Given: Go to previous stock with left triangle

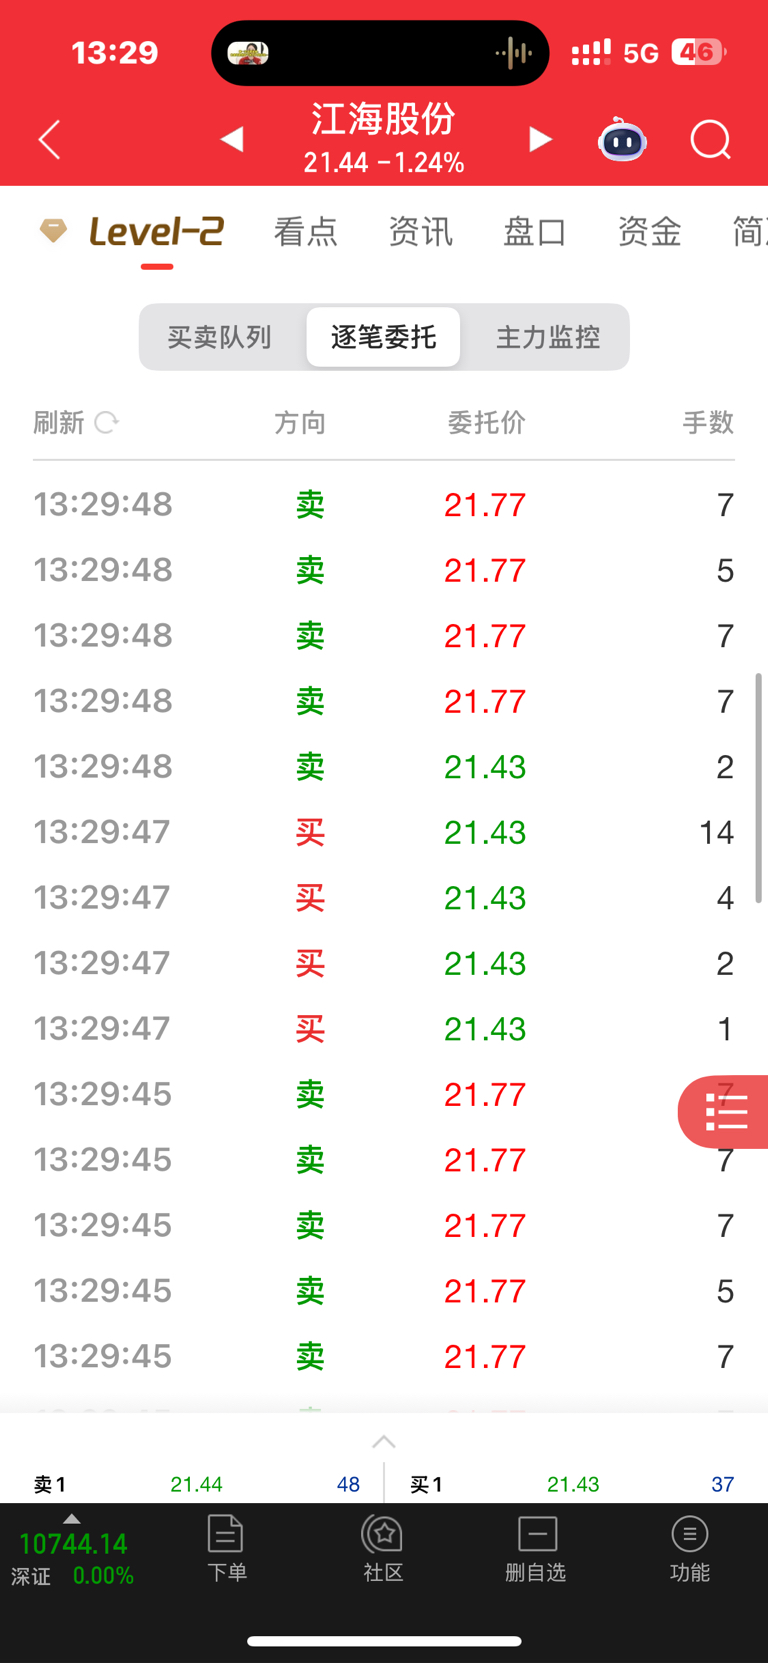Looking at the screenshot, I should click(232, 139).
